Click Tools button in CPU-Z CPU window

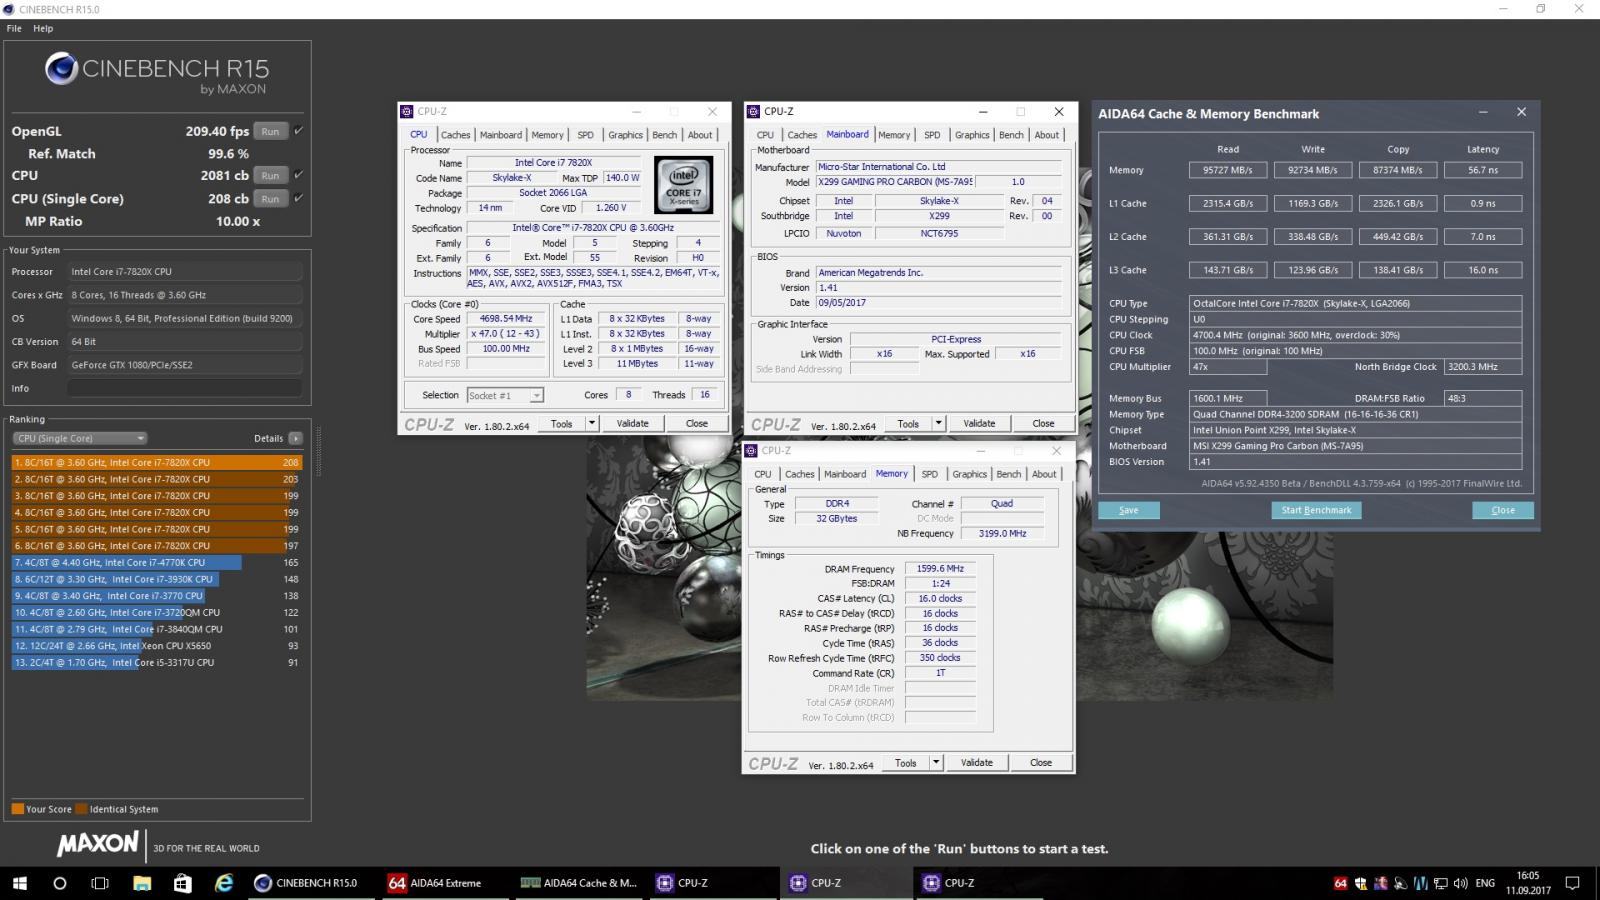(x=561, y=423)
